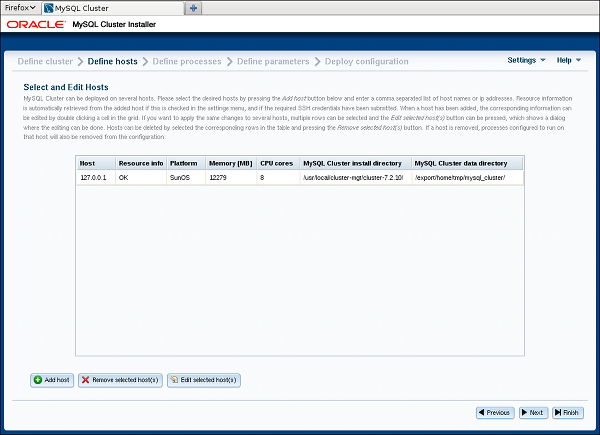Sort table by Host column header

click(88, 163)
